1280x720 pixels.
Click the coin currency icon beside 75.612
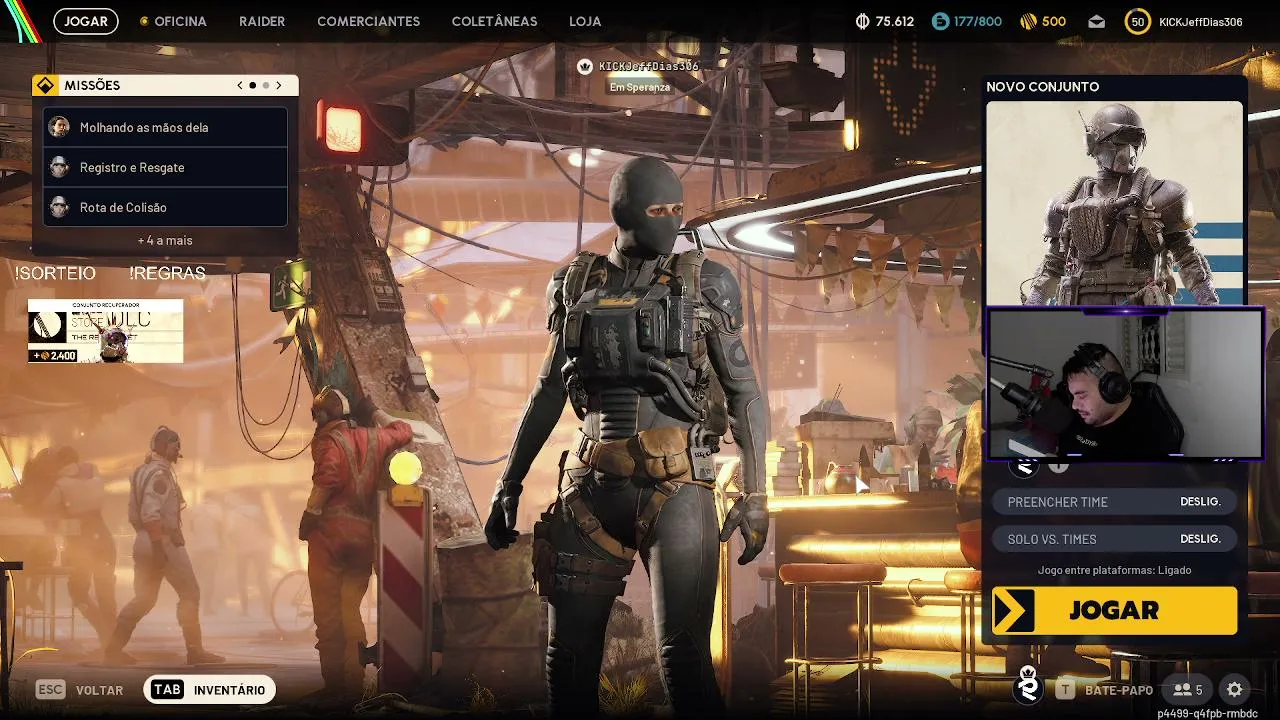863,21
